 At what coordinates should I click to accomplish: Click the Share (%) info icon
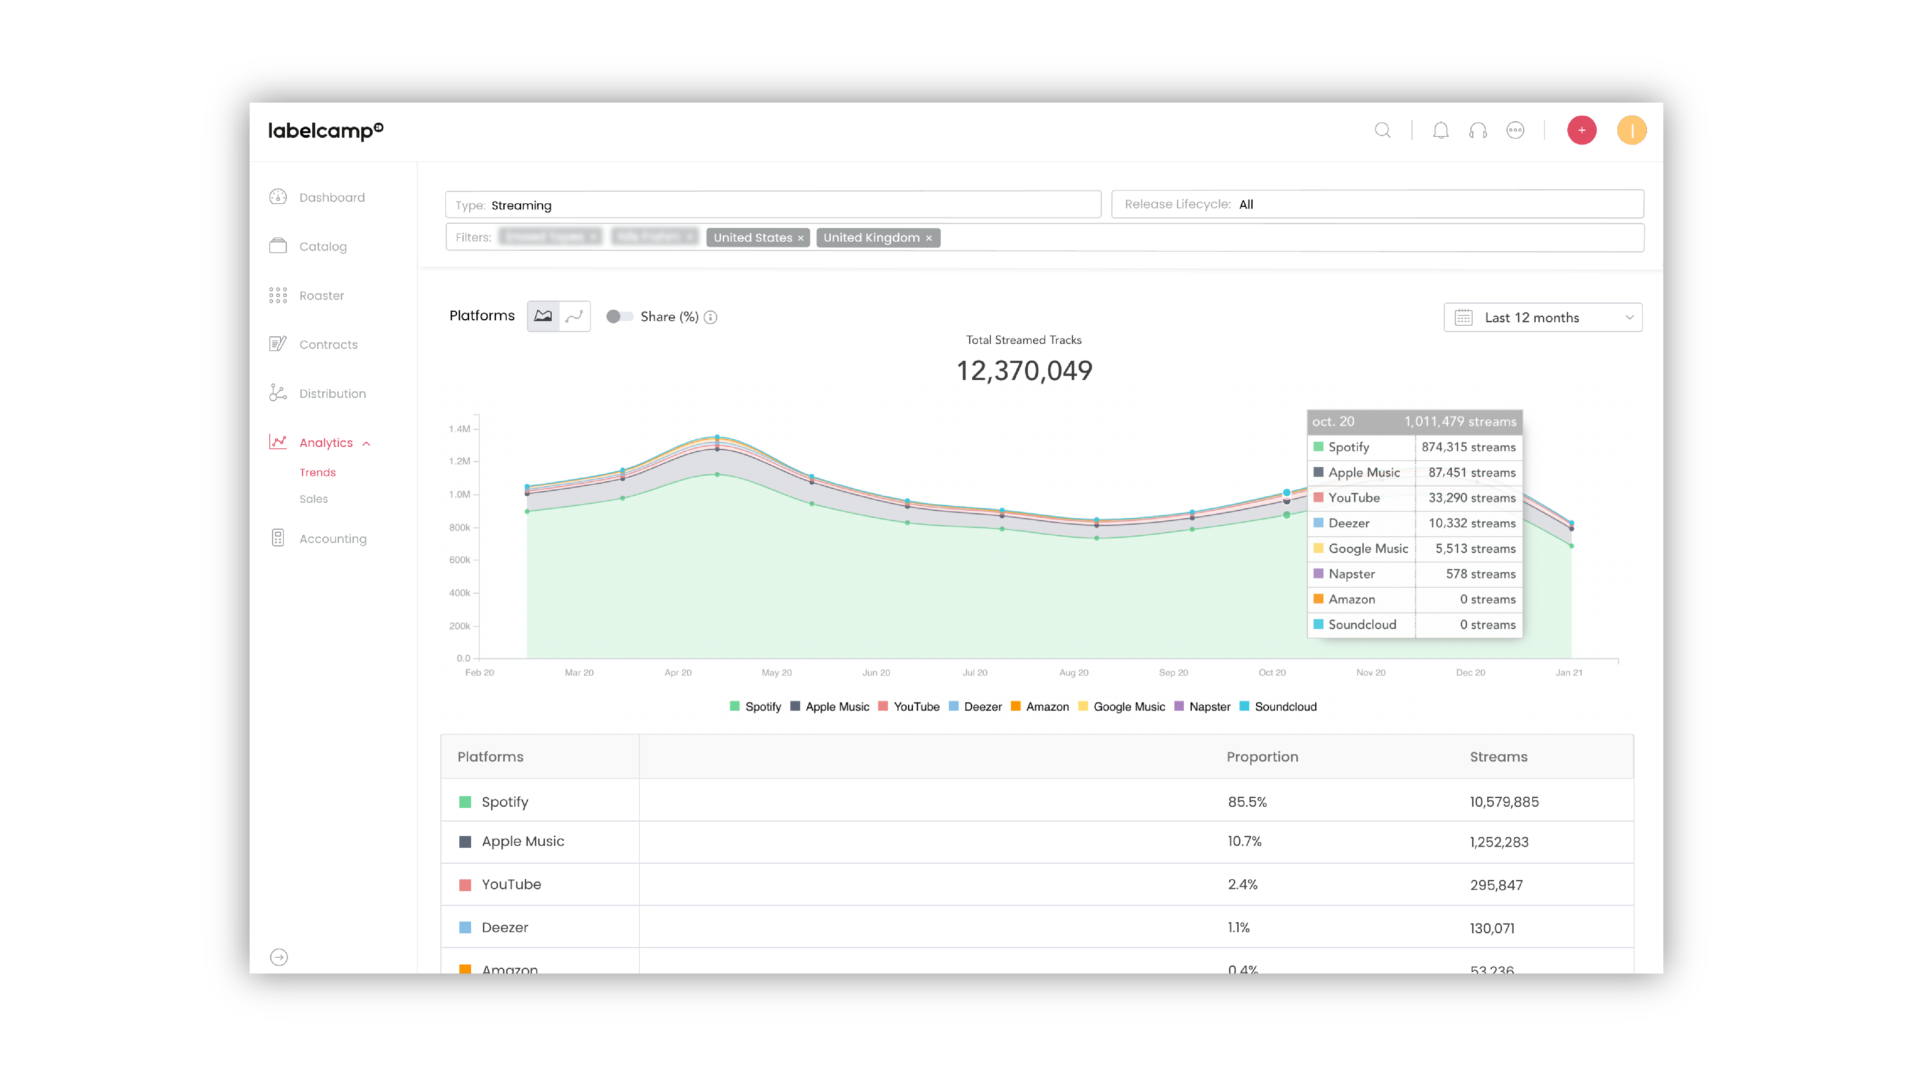[x=710, y=317]
